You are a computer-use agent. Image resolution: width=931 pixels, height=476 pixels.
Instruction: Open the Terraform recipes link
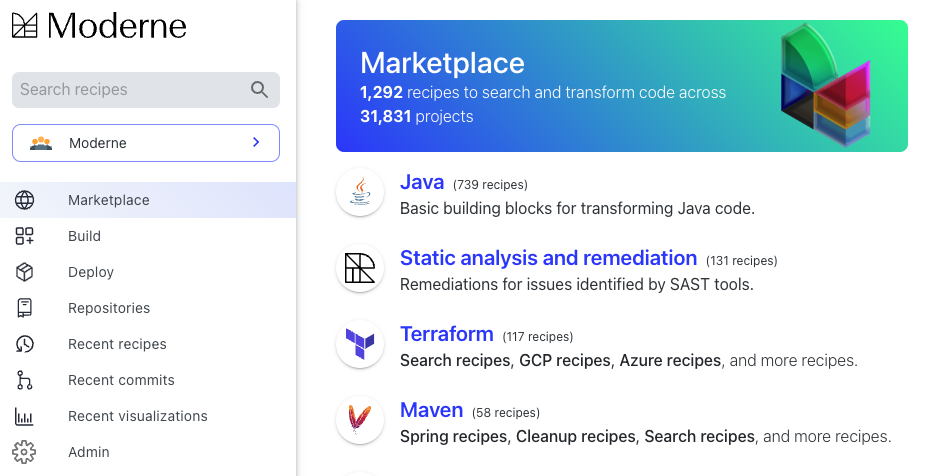tap(446, 334)
